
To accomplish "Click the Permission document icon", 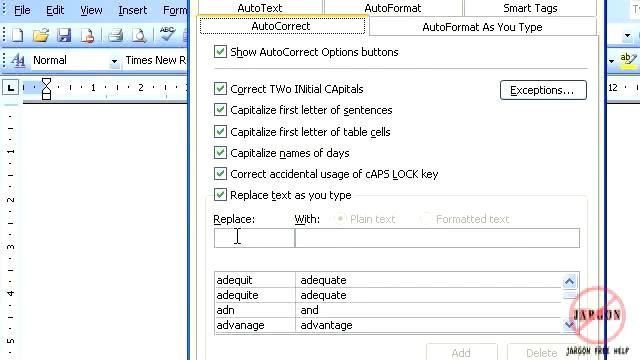I will [x=87, y=36].
